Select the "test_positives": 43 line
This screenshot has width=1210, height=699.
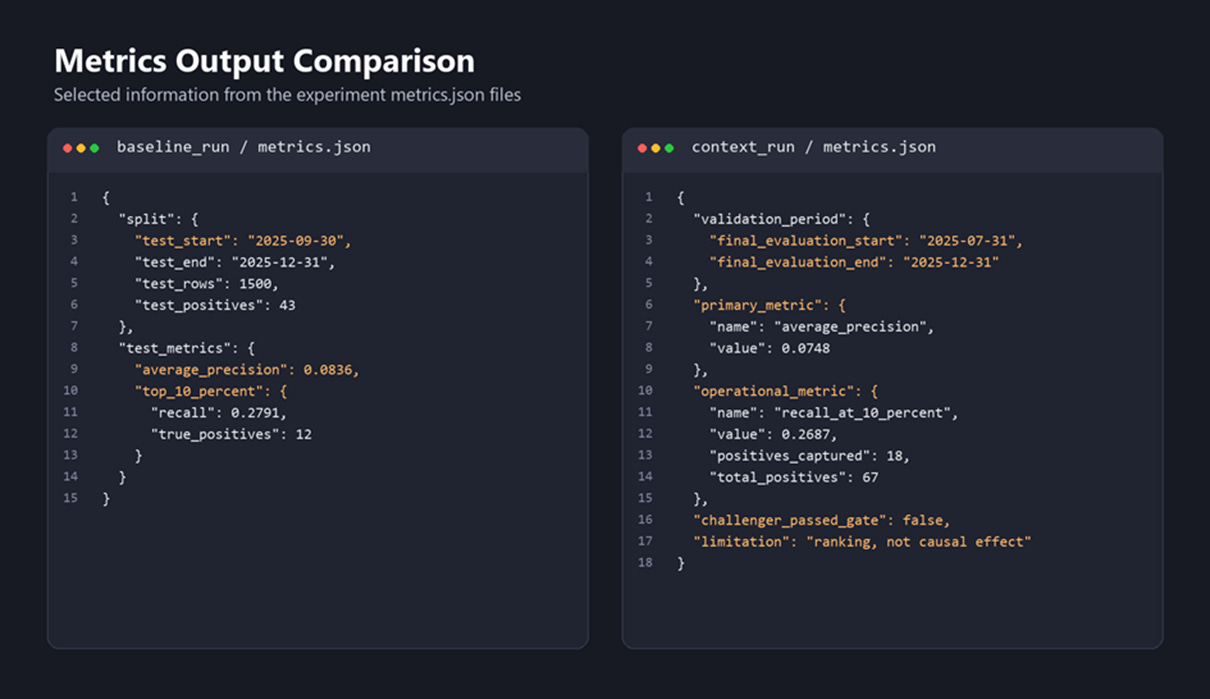pos(215,305)
